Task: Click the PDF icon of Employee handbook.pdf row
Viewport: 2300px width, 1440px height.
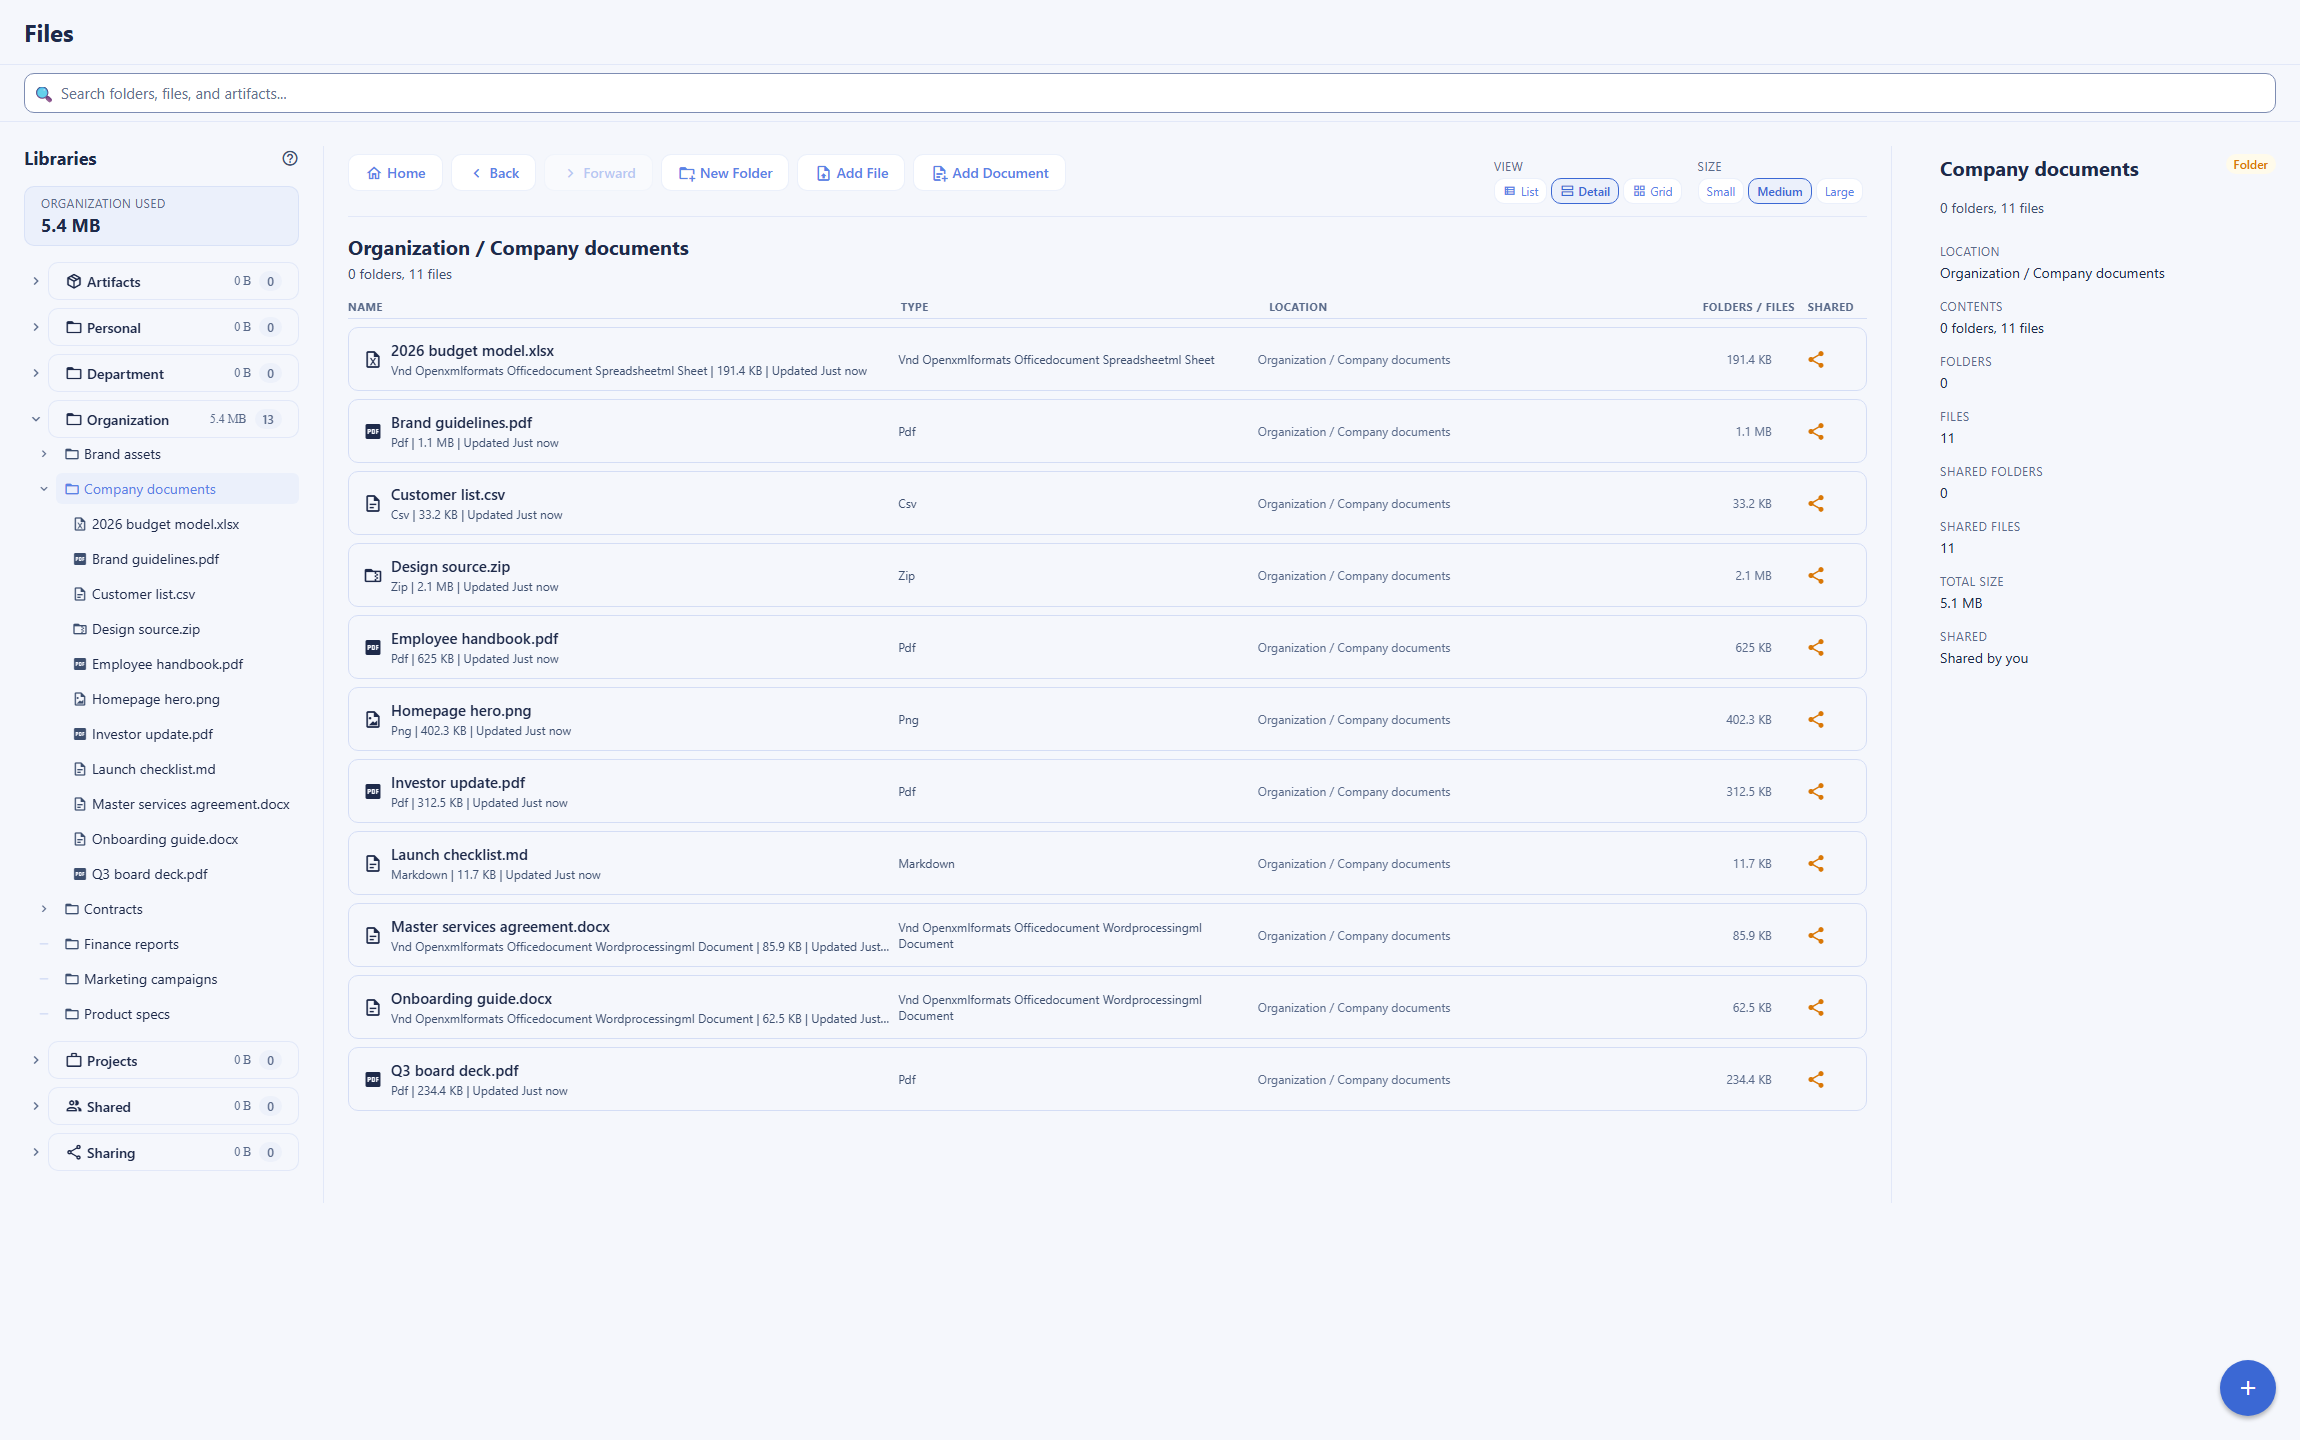Action: pyautogui.click(x=373, y=648)
